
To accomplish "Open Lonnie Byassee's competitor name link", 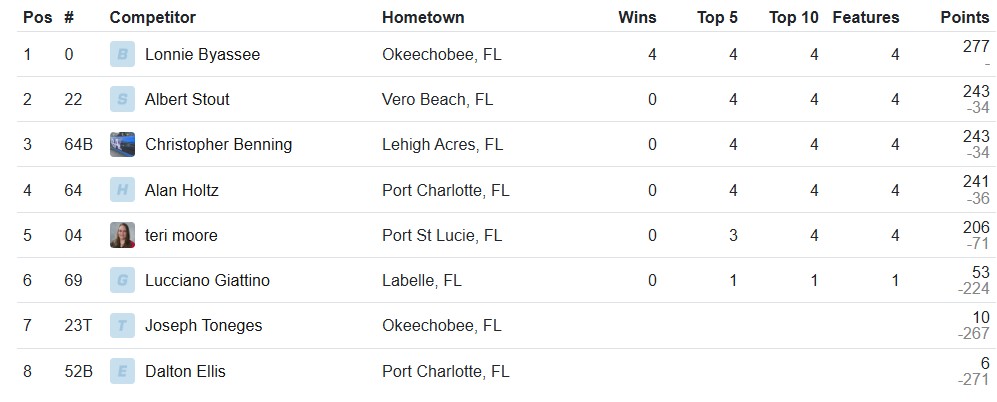I will [x=202, y=55].
